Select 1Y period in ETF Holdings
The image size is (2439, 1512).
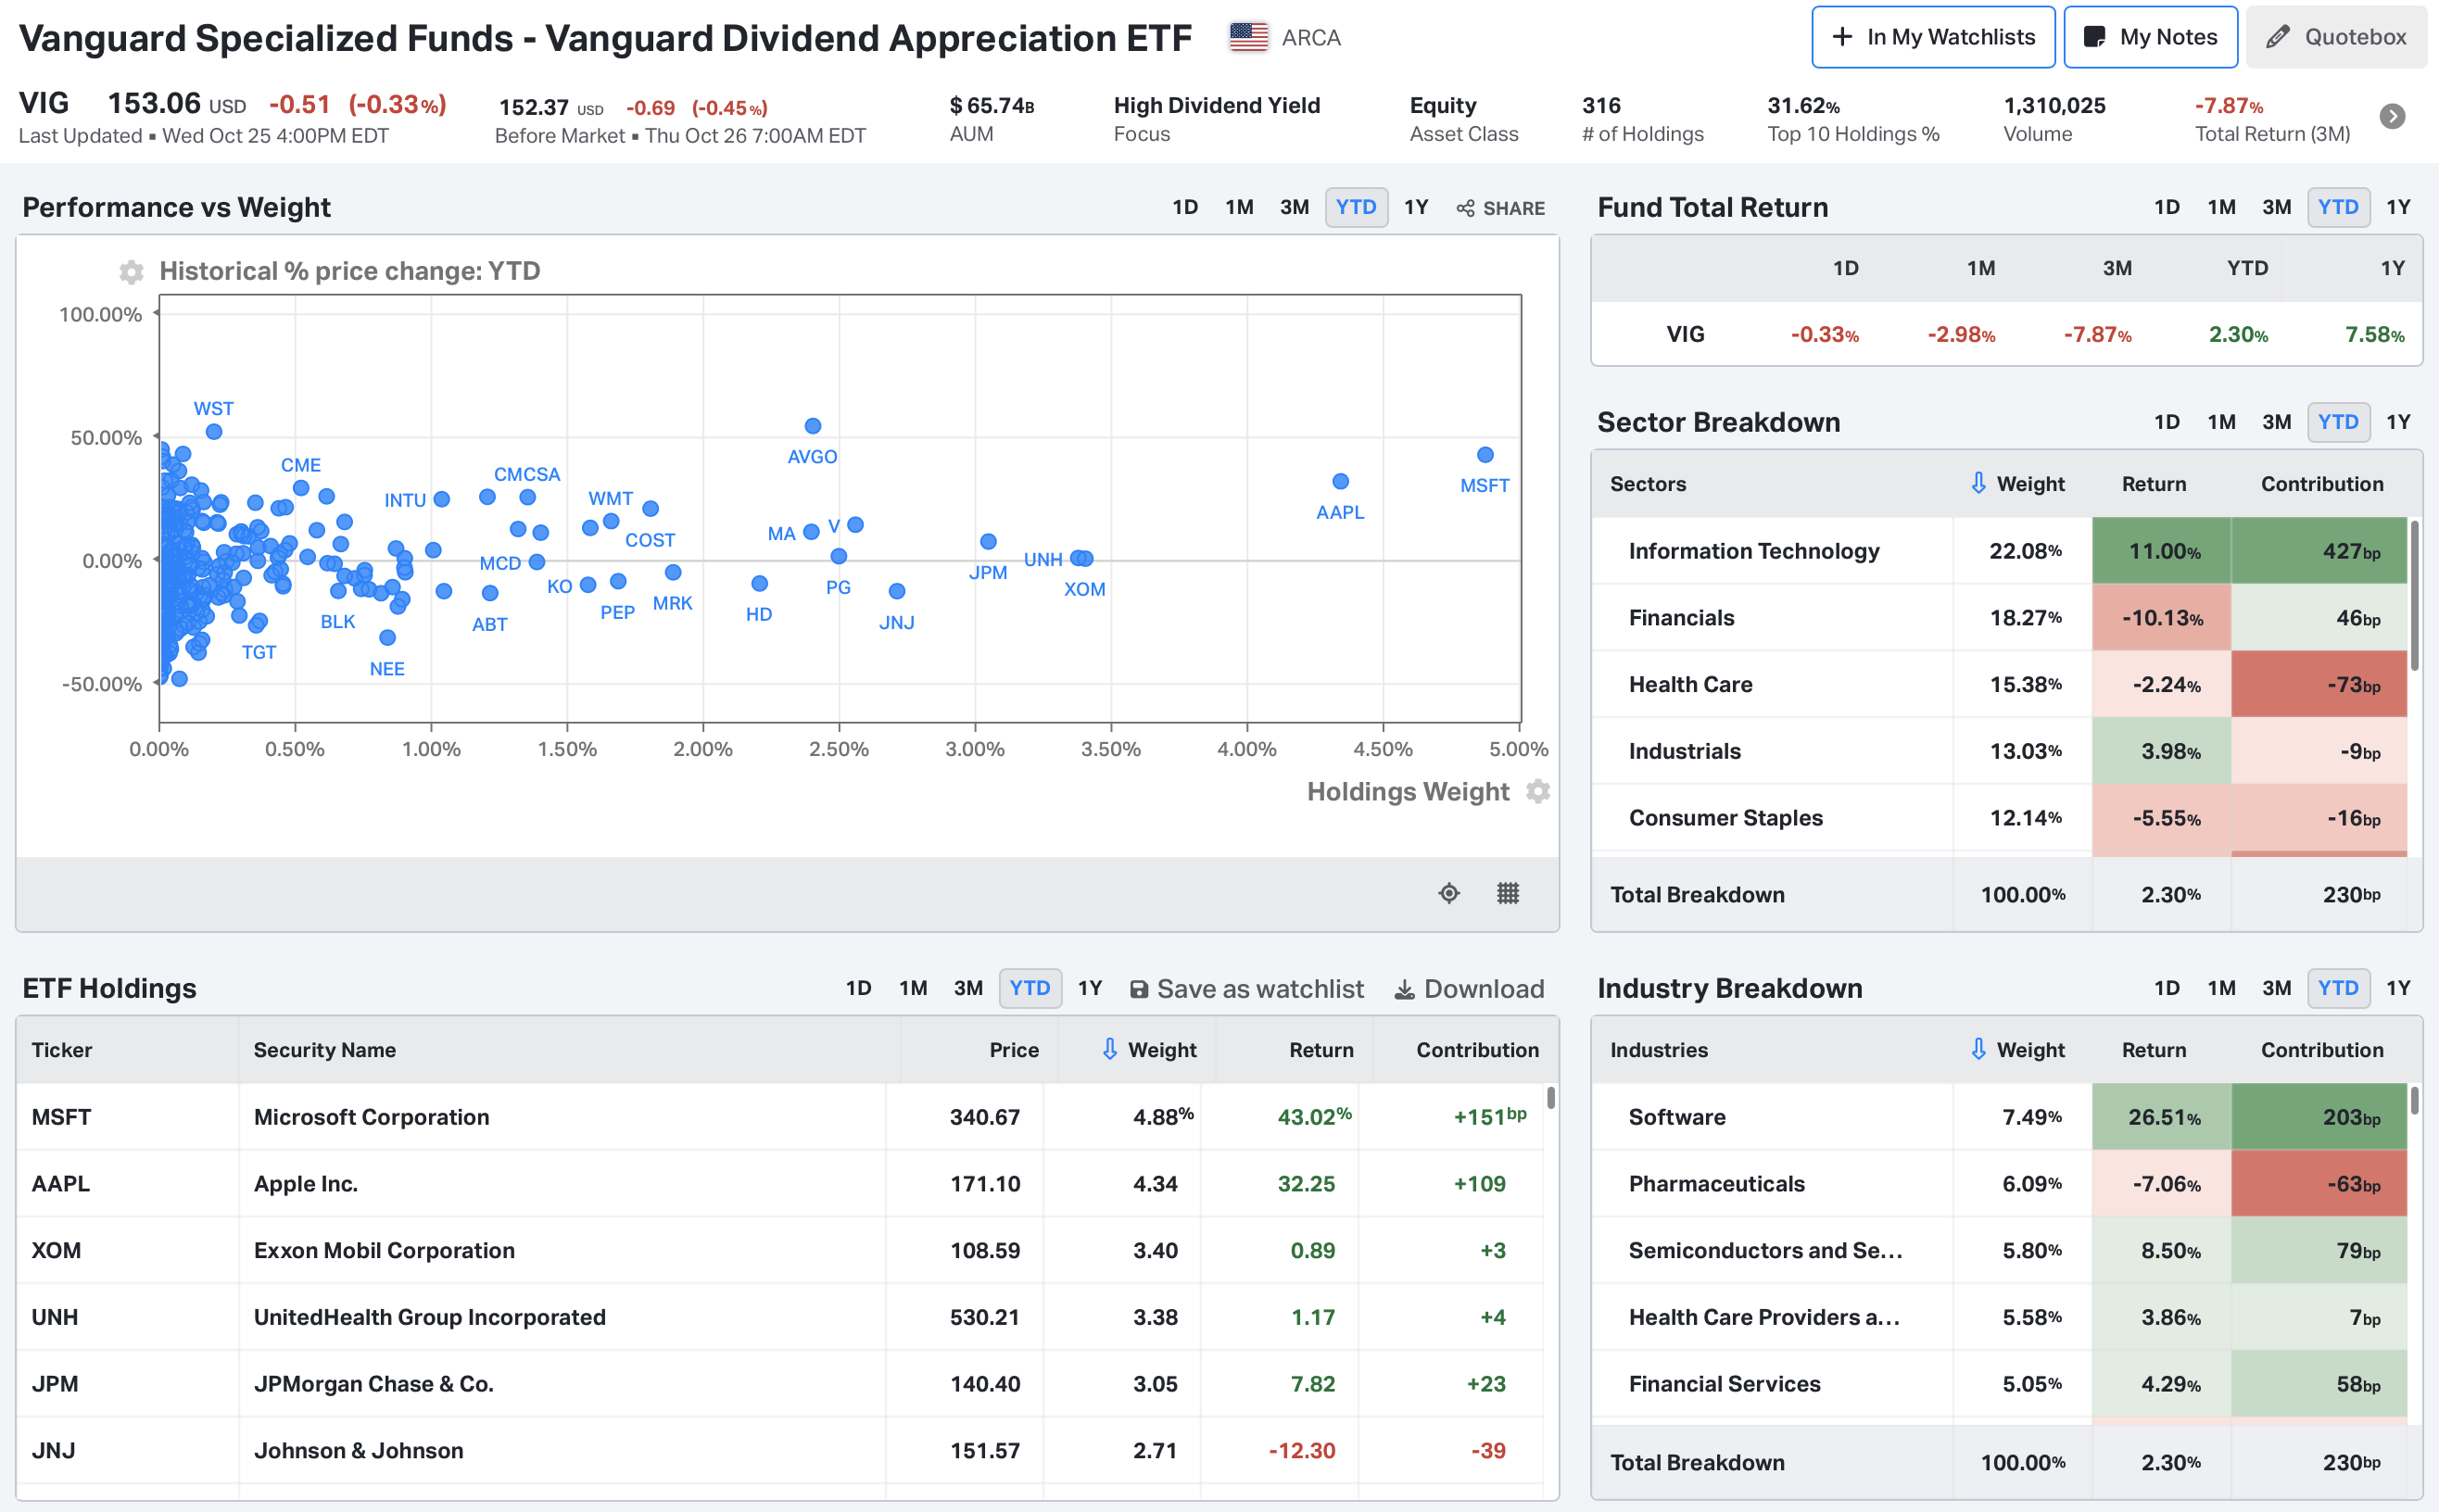click(1089, 988)
